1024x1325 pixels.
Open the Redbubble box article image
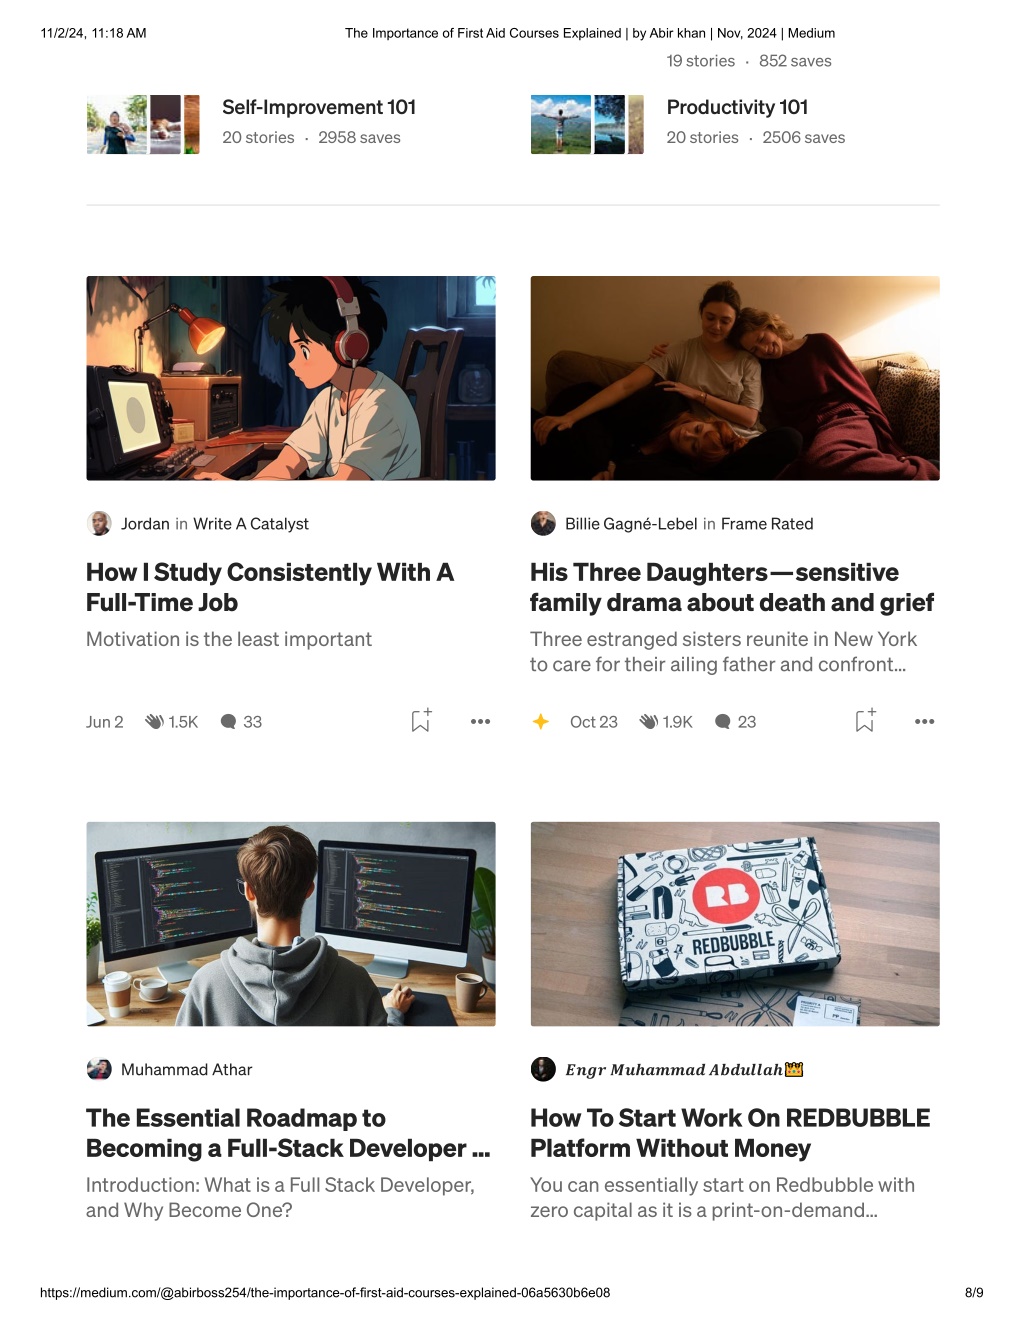point(735,924)
